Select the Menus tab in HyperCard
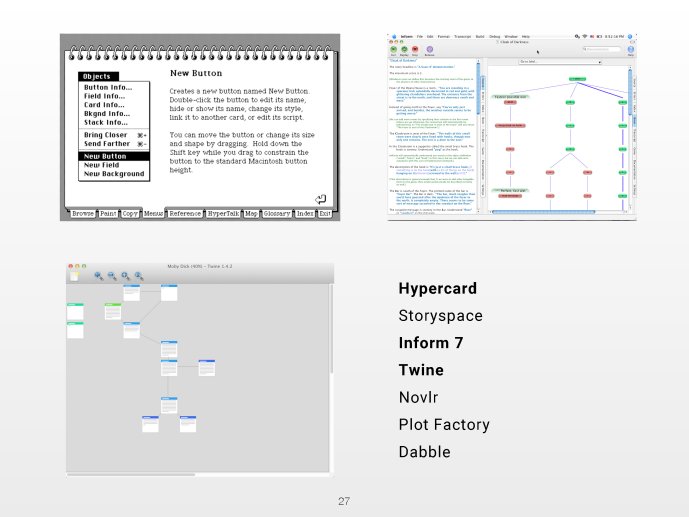The height and width of the screenshot is (517, 689). [x=153, y=213]
